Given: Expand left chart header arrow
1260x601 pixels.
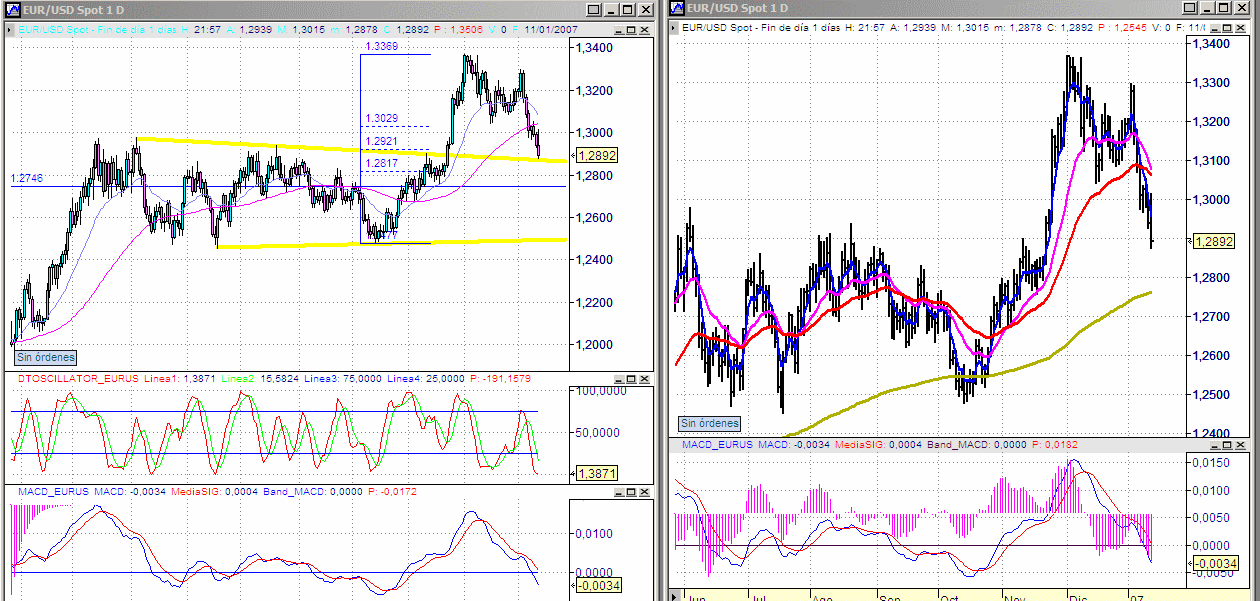Looking at the screenshot, I should click(x=11, y=30).
